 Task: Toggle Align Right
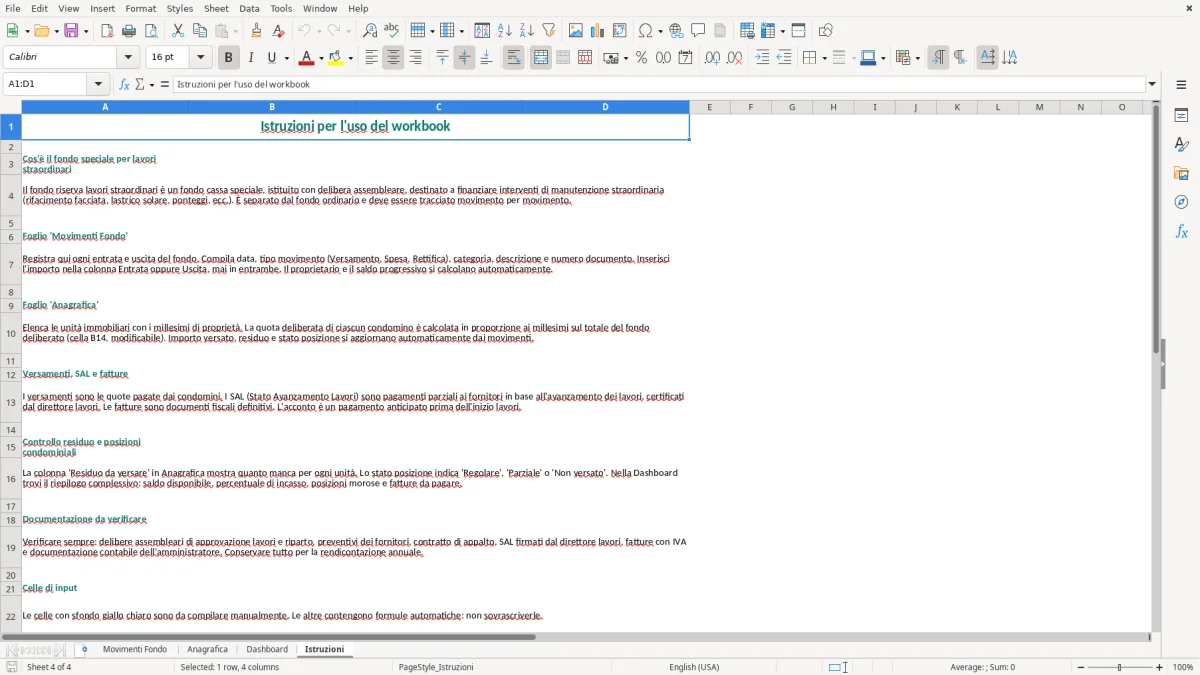click(x=415, y=58)
